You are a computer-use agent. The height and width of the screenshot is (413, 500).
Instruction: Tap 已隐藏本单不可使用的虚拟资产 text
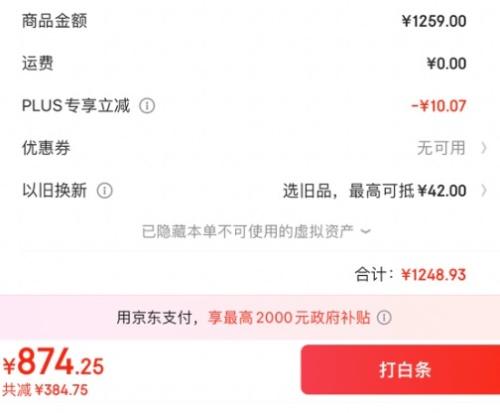point(247,231)
